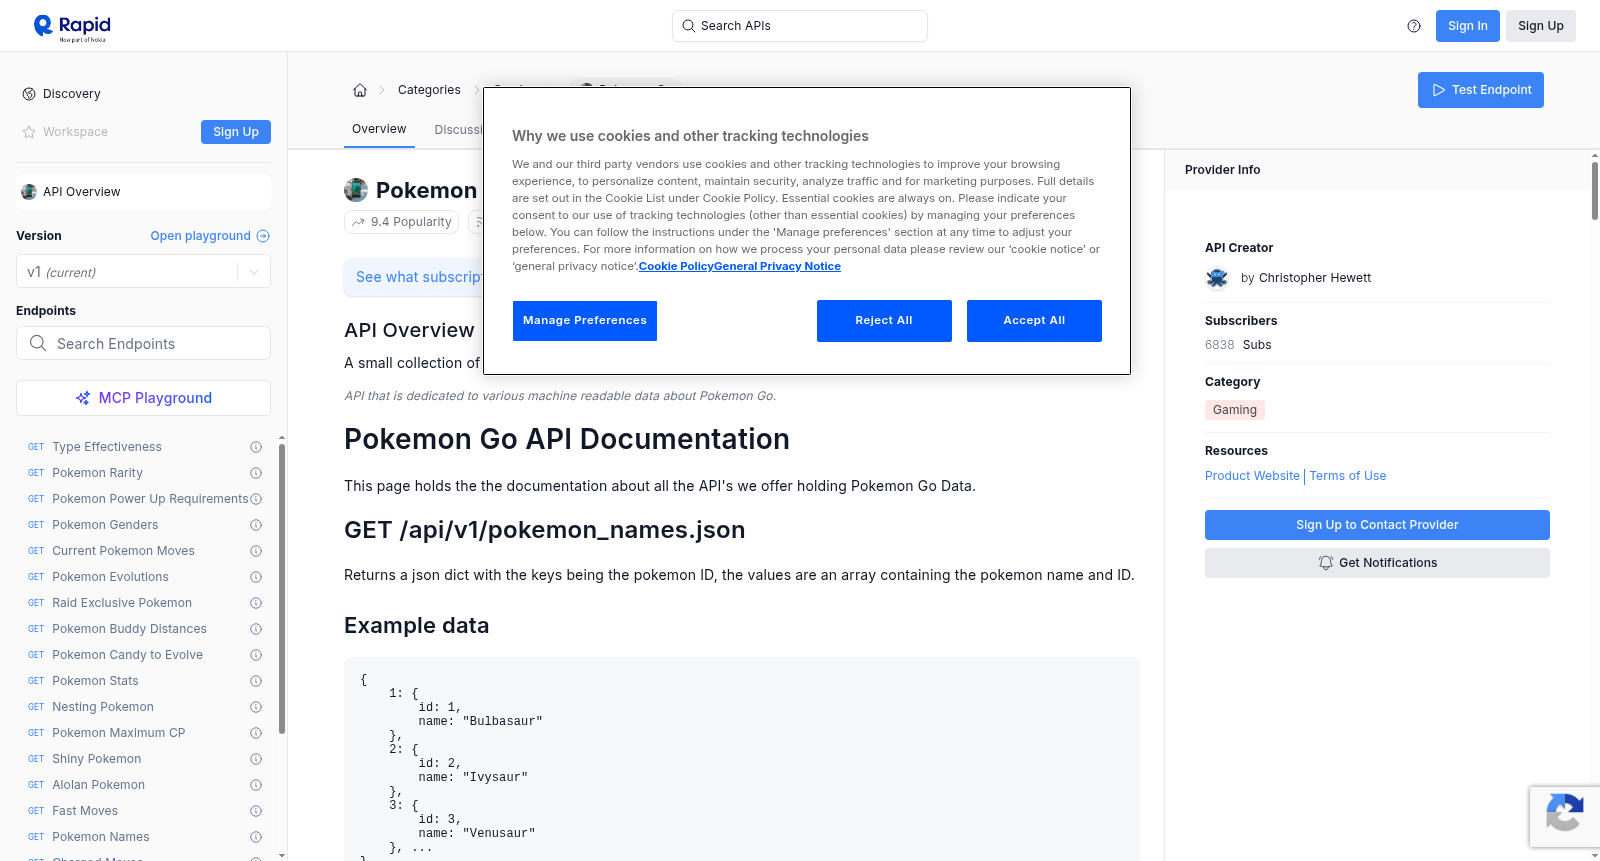Click the header Sign Up button
Image resolution: width=1600 pixels, height=861 pixels.
coord(1541,26)
